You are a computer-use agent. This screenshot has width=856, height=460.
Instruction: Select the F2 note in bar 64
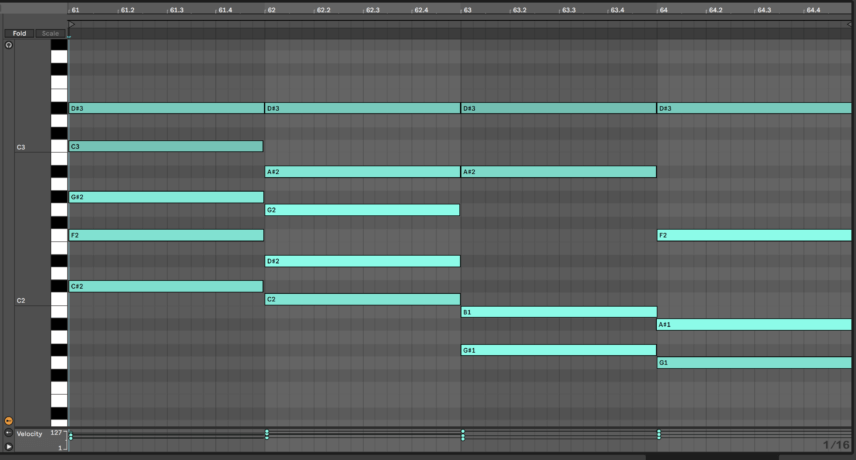[754, 235]
